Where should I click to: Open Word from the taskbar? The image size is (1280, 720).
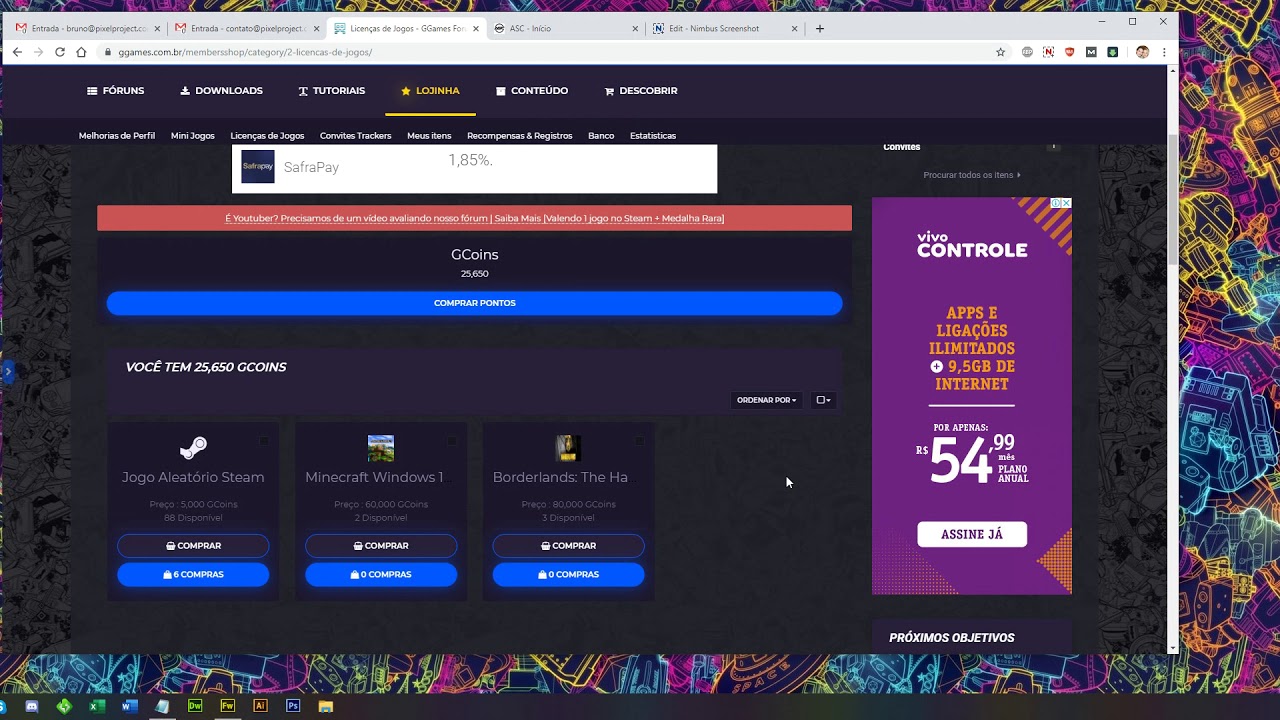129,706
